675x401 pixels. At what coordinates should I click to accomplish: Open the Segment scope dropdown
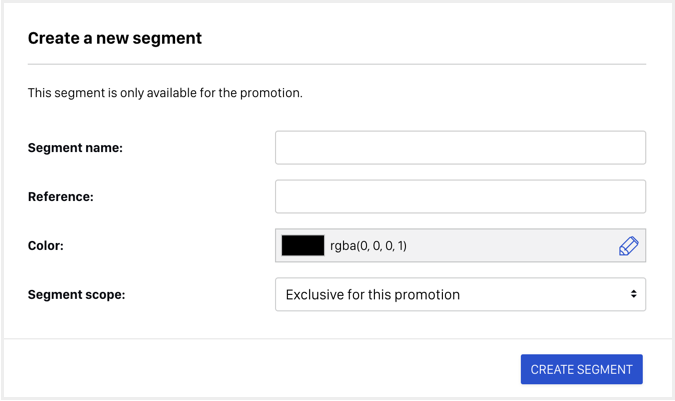click(460, 294)
